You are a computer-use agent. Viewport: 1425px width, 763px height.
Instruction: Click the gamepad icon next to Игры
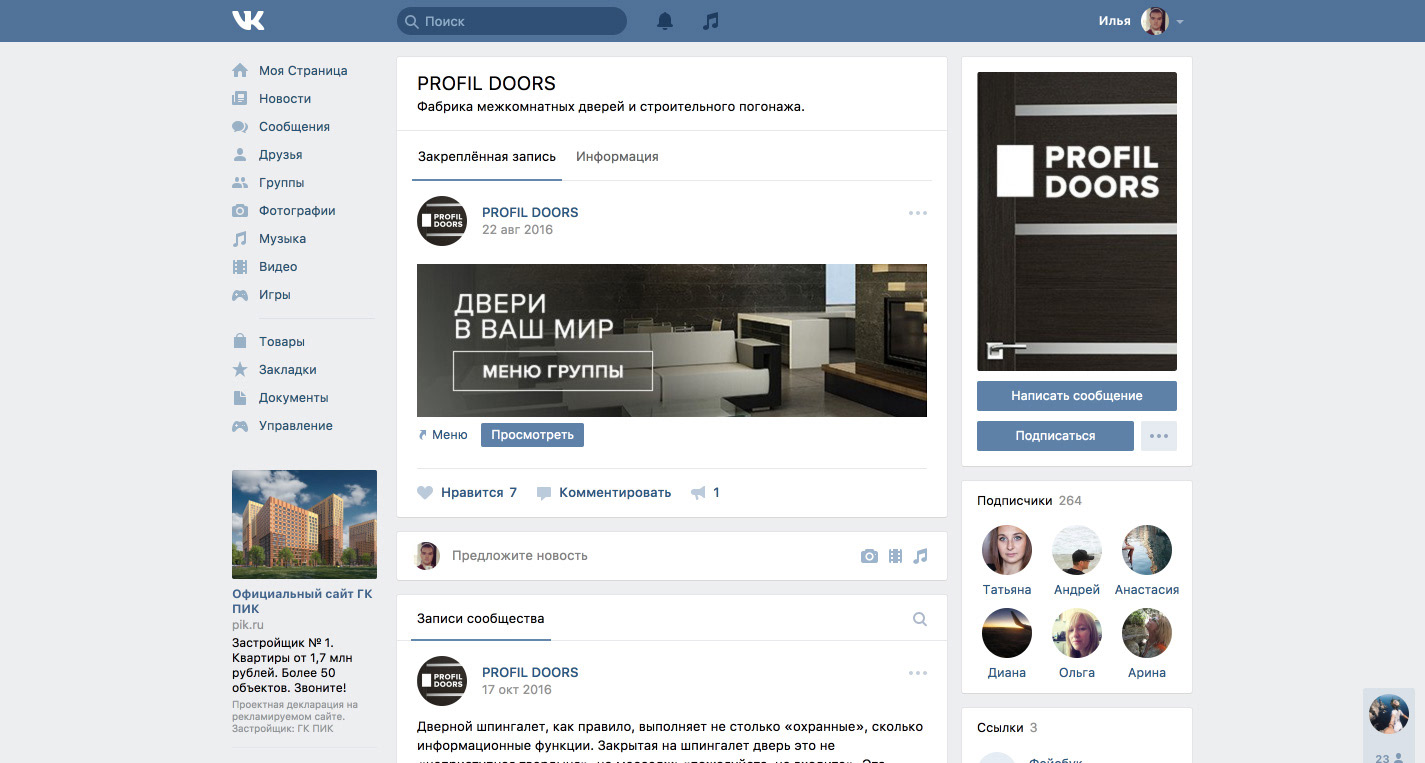(x=240, y=295)
